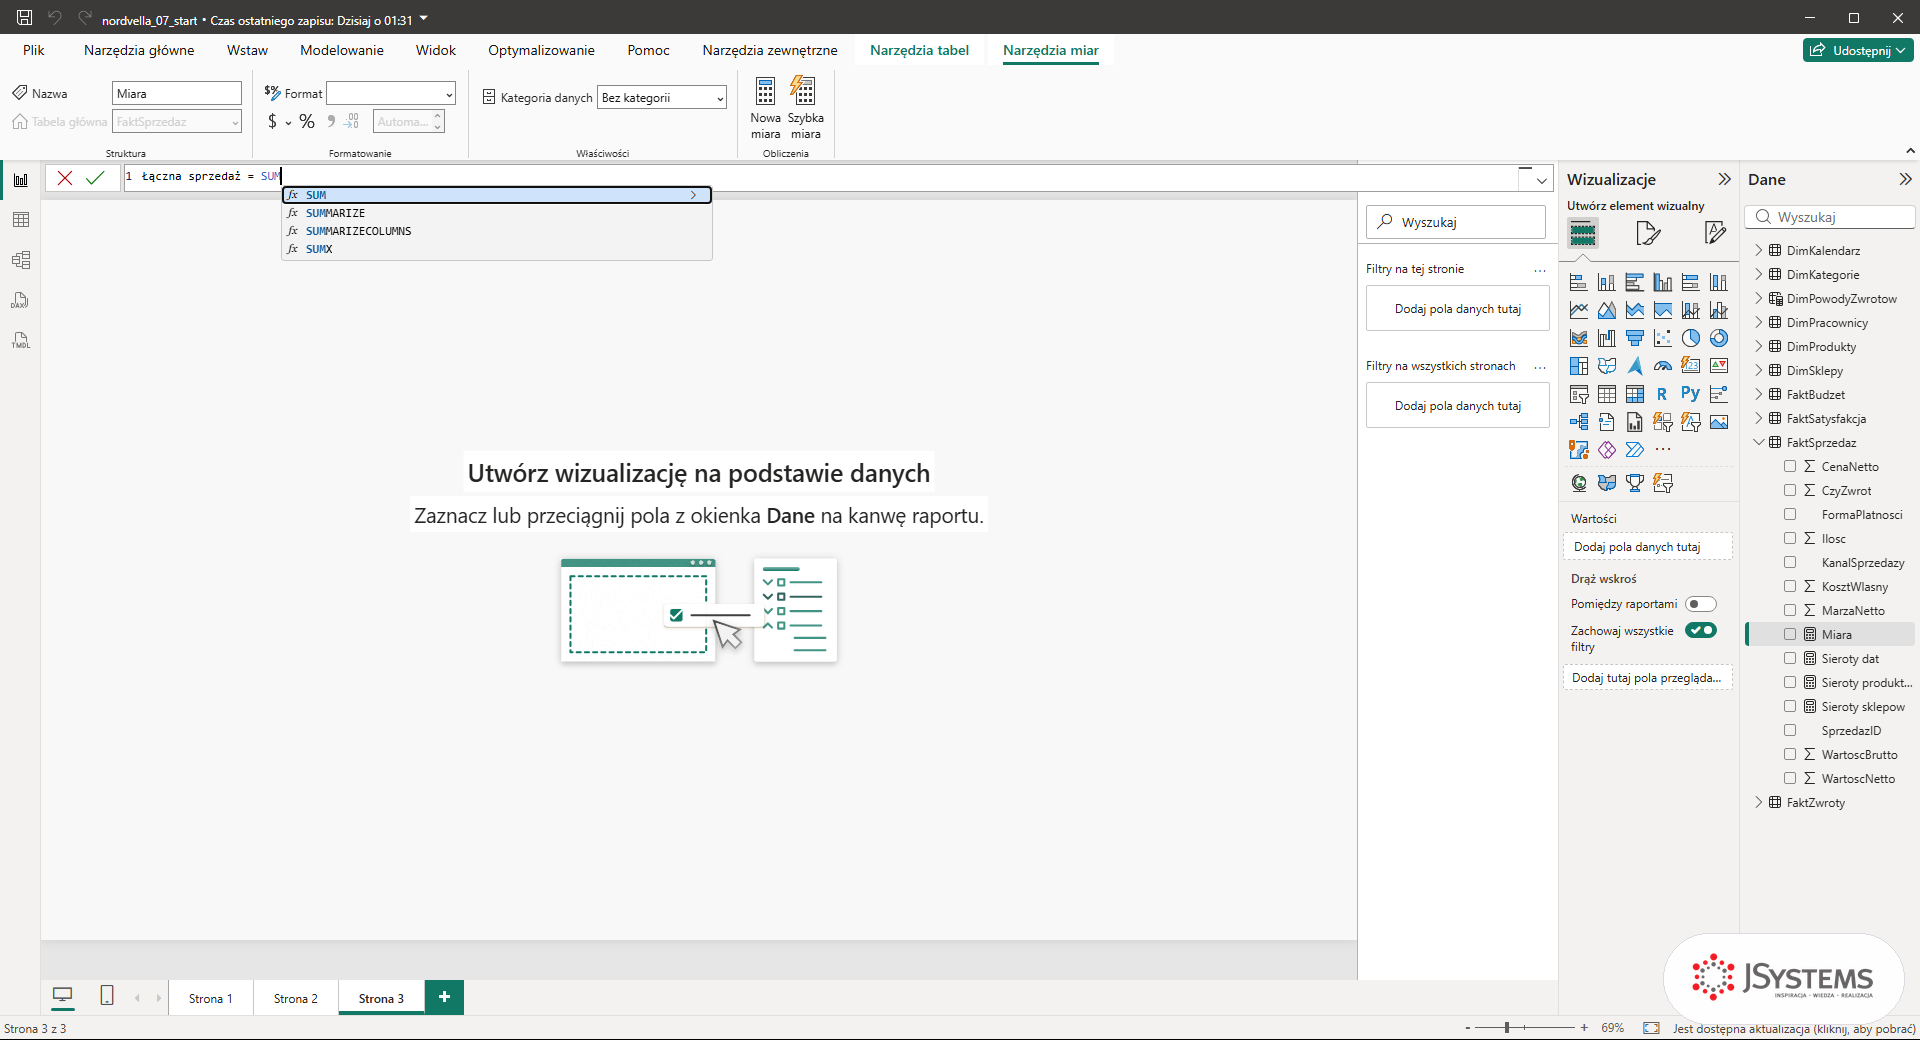Select the pie chart visual

[1691, 338]
